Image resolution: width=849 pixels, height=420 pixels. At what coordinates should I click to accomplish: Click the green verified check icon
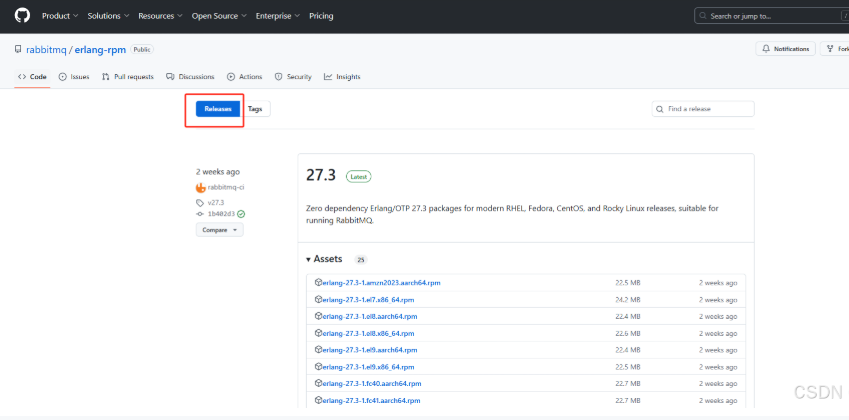pos(241,214)
